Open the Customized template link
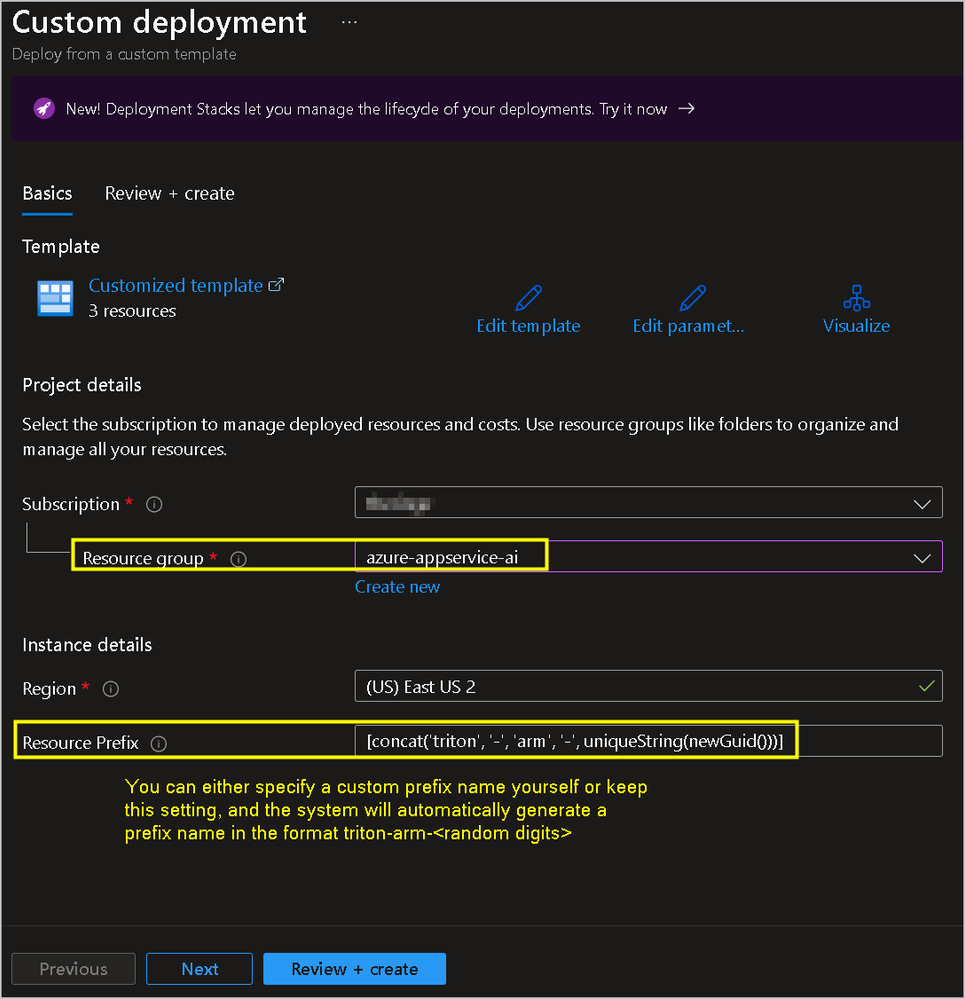The height and width of the screenshot is (999, 965). (x=175, y=285)
